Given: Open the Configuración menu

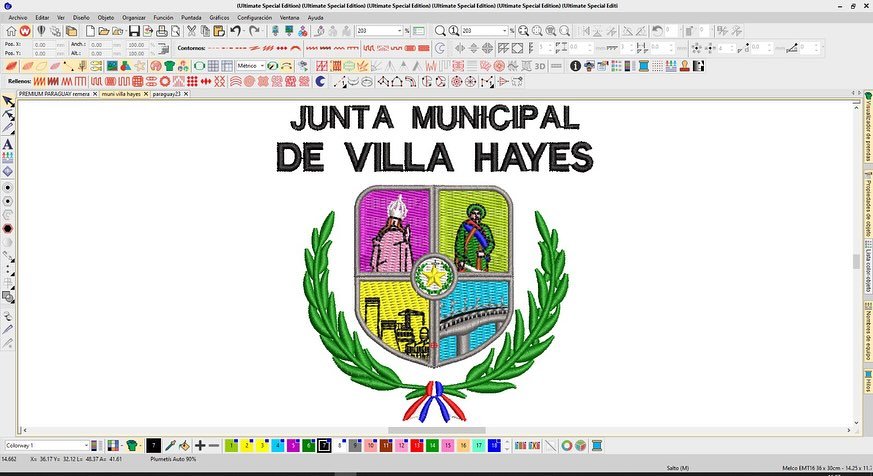Looking at the screenshot, I should point(254,18).
